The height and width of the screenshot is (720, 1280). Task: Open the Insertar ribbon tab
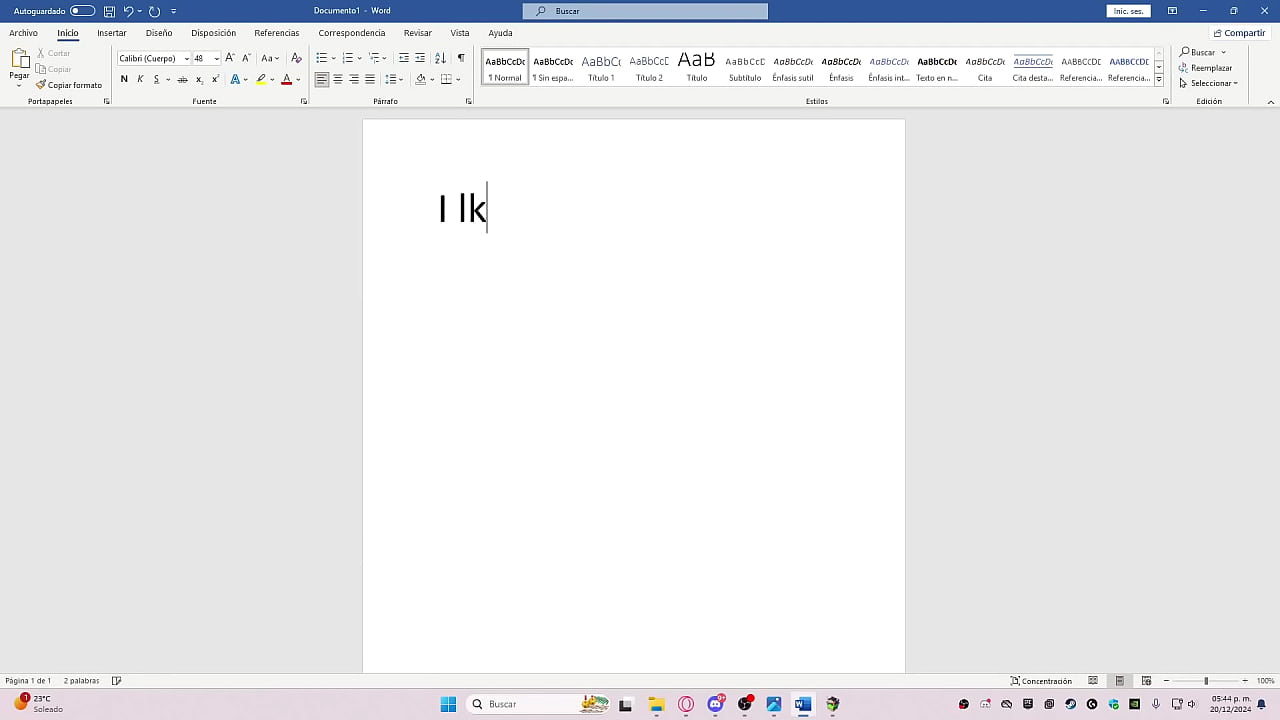pyautogui.click(x=112, y=33)
